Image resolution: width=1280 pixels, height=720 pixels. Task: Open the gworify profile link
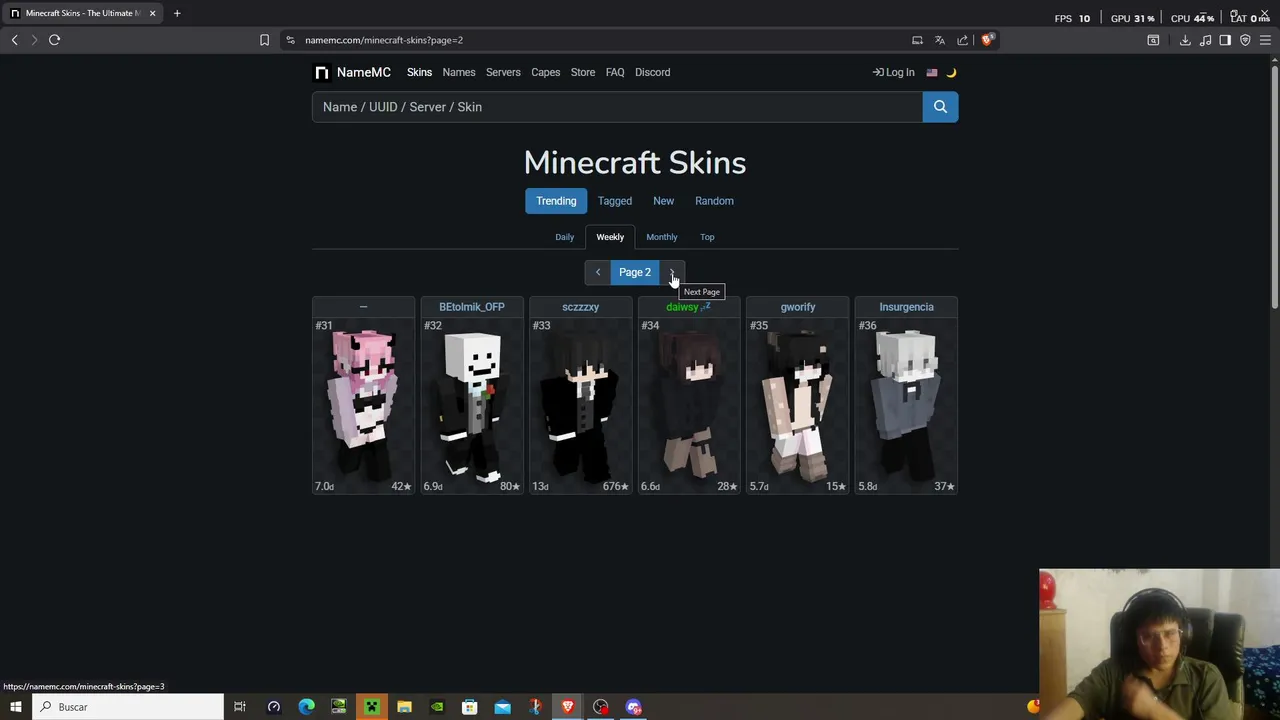click(798, 307)
